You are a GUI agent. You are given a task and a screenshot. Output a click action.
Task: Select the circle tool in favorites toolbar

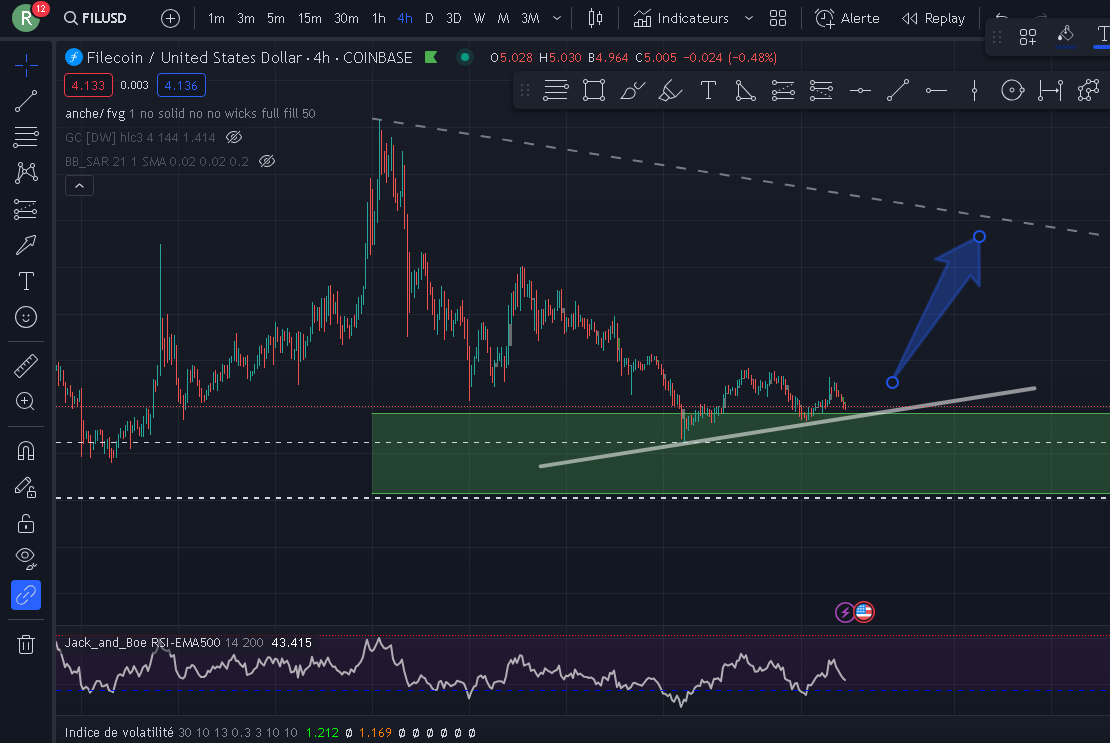1013,91
